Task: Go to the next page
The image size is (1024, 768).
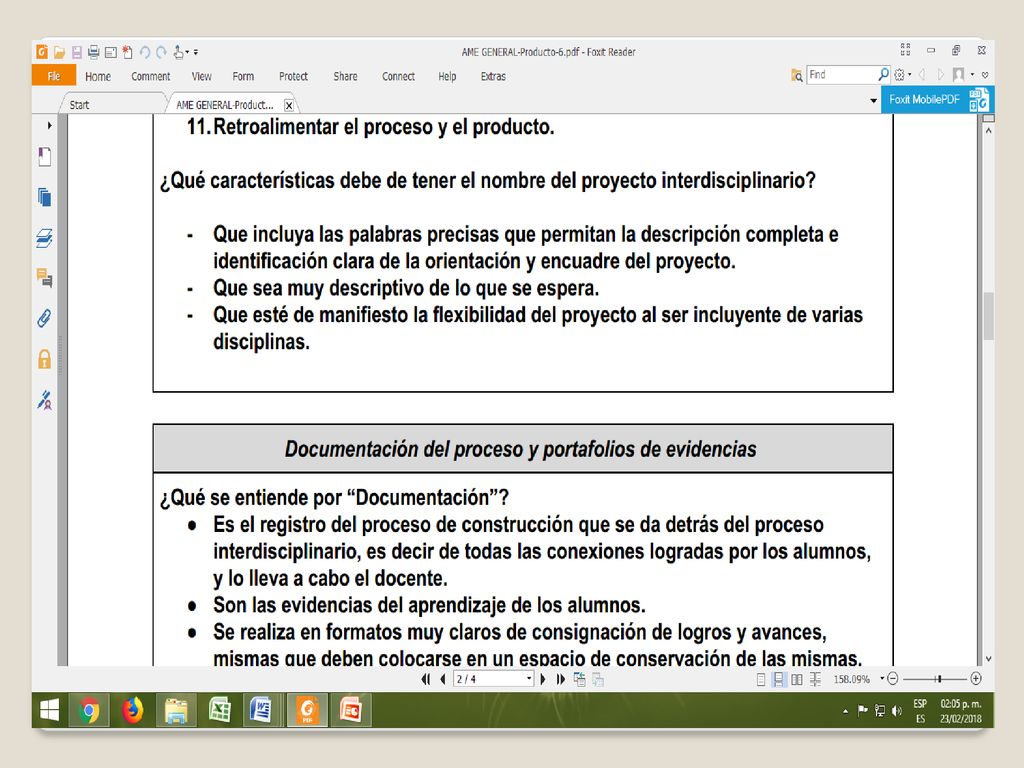Action: (x=543, y=679)
